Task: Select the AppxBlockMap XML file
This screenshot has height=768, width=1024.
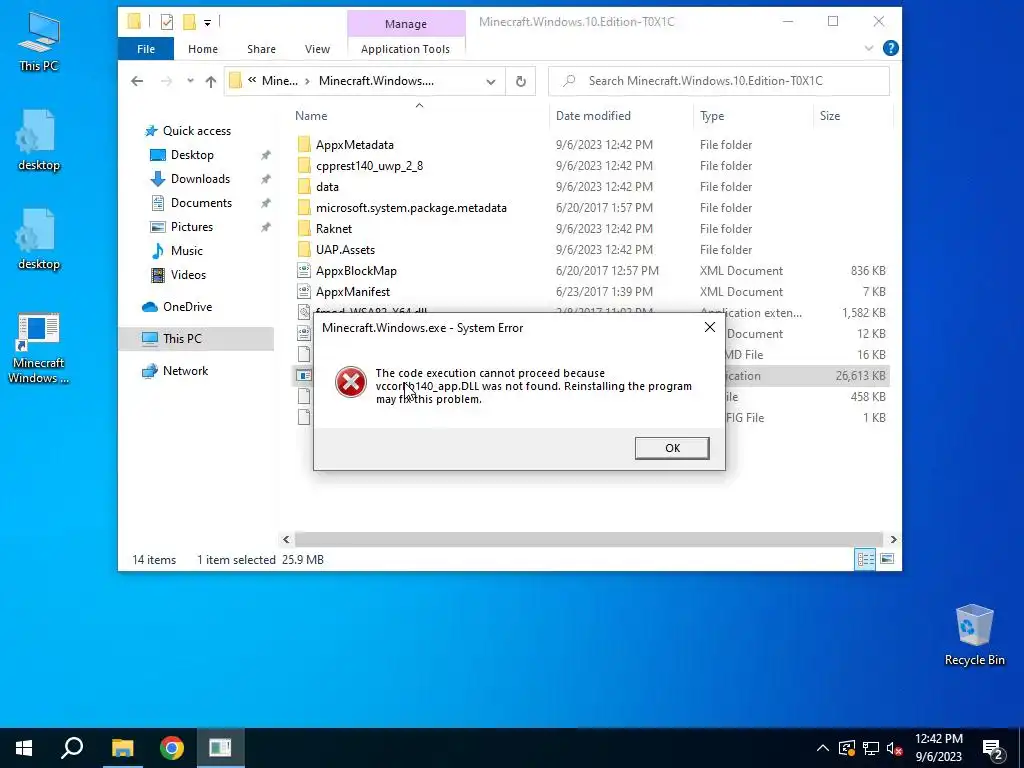Action: (x=356, y=270)
